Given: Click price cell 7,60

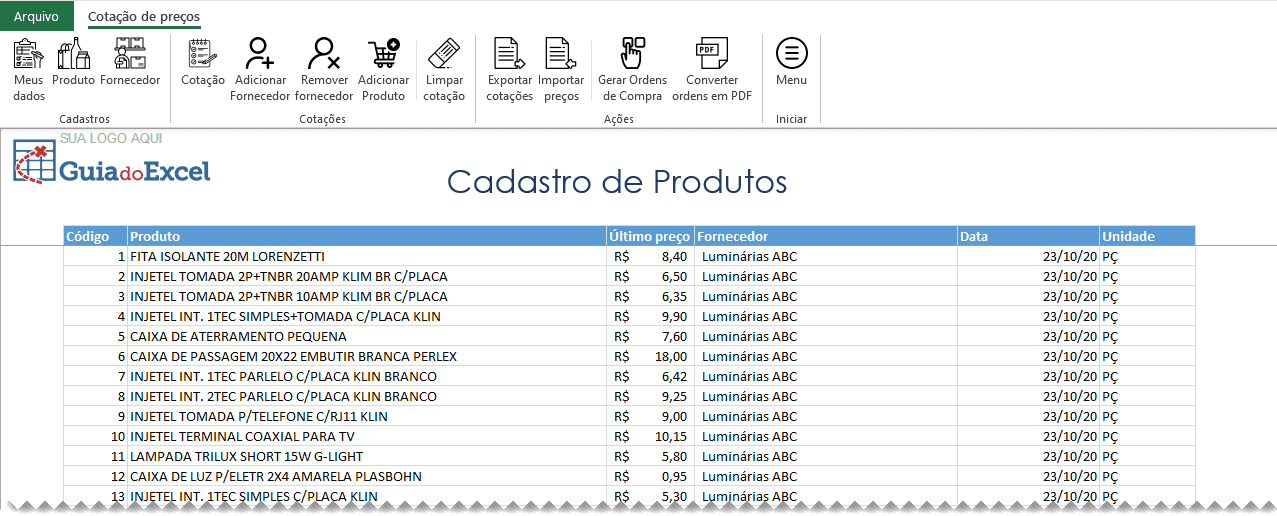Looking at the screenshot, I should [650, 336].
